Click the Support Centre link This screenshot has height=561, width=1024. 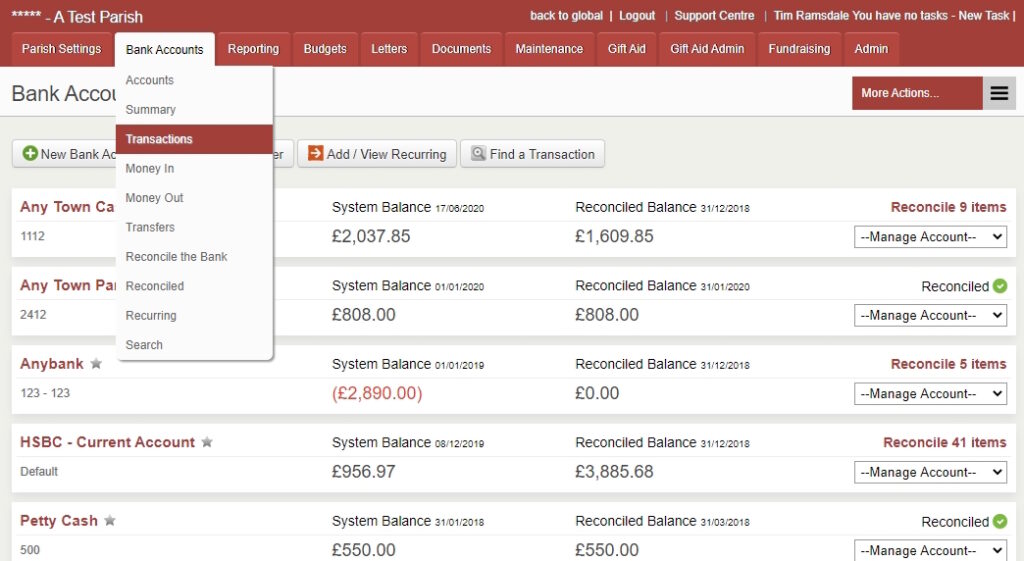pyautogui.click(x=714, y=16)
